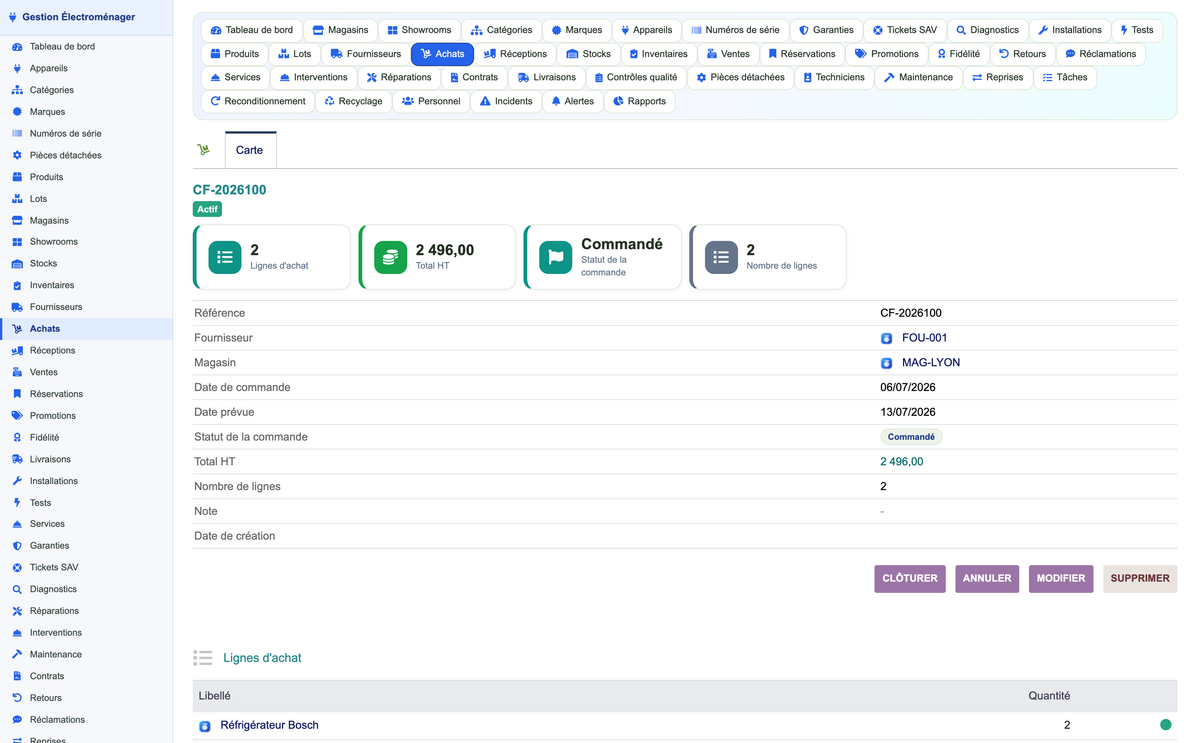Click the icon next to FOU-001
The image size is (1200, 743).
tap(886, 338)
